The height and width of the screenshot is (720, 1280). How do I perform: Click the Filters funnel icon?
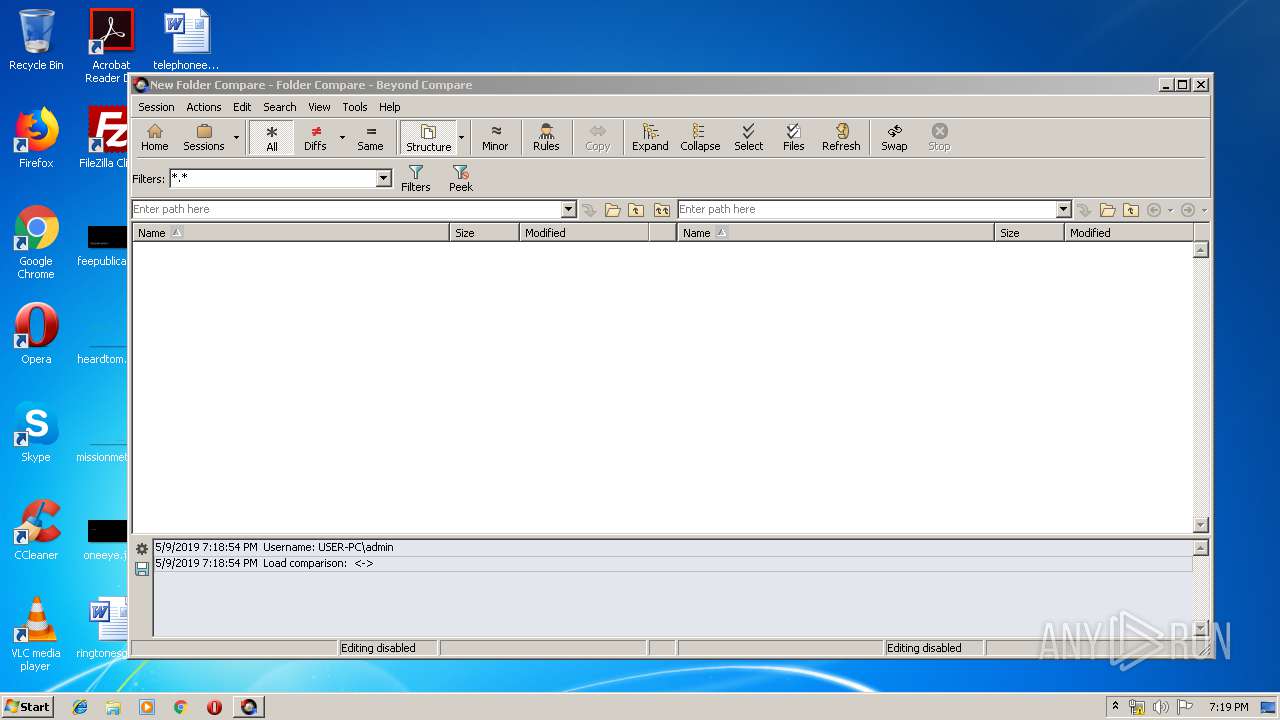coord(416,179)
